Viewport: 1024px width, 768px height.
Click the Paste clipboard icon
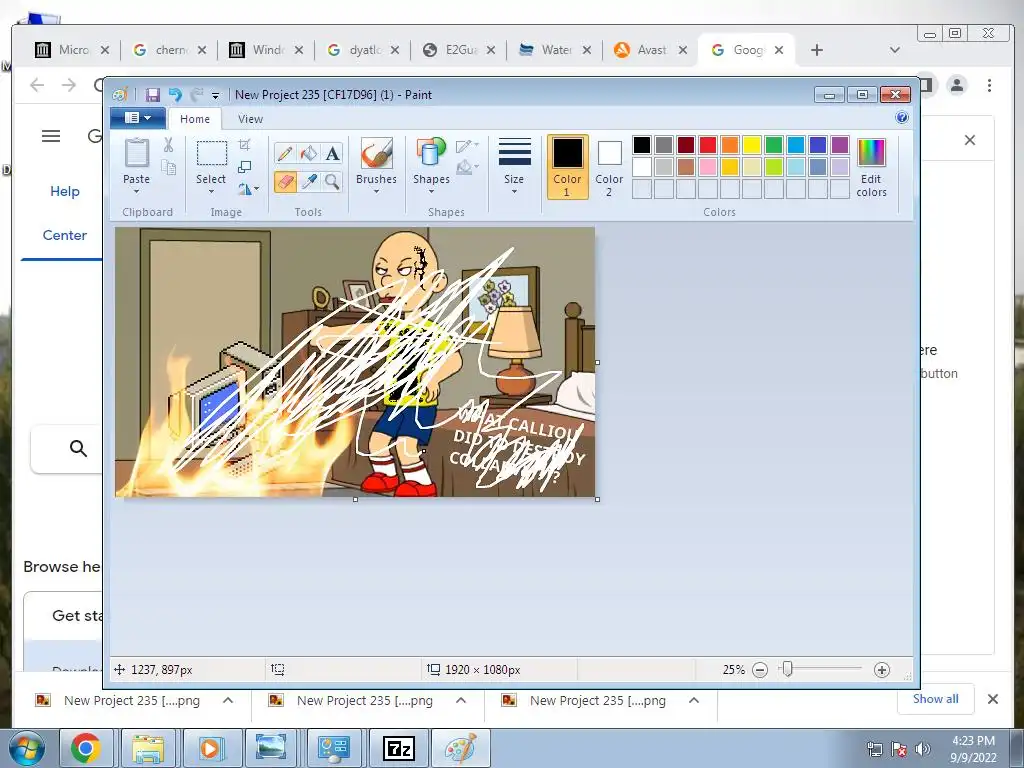pos(137,153)
